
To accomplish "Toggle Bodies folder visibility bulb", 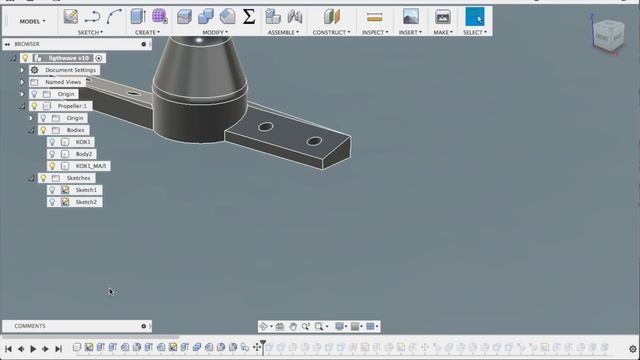I will [x=43, y=130].
